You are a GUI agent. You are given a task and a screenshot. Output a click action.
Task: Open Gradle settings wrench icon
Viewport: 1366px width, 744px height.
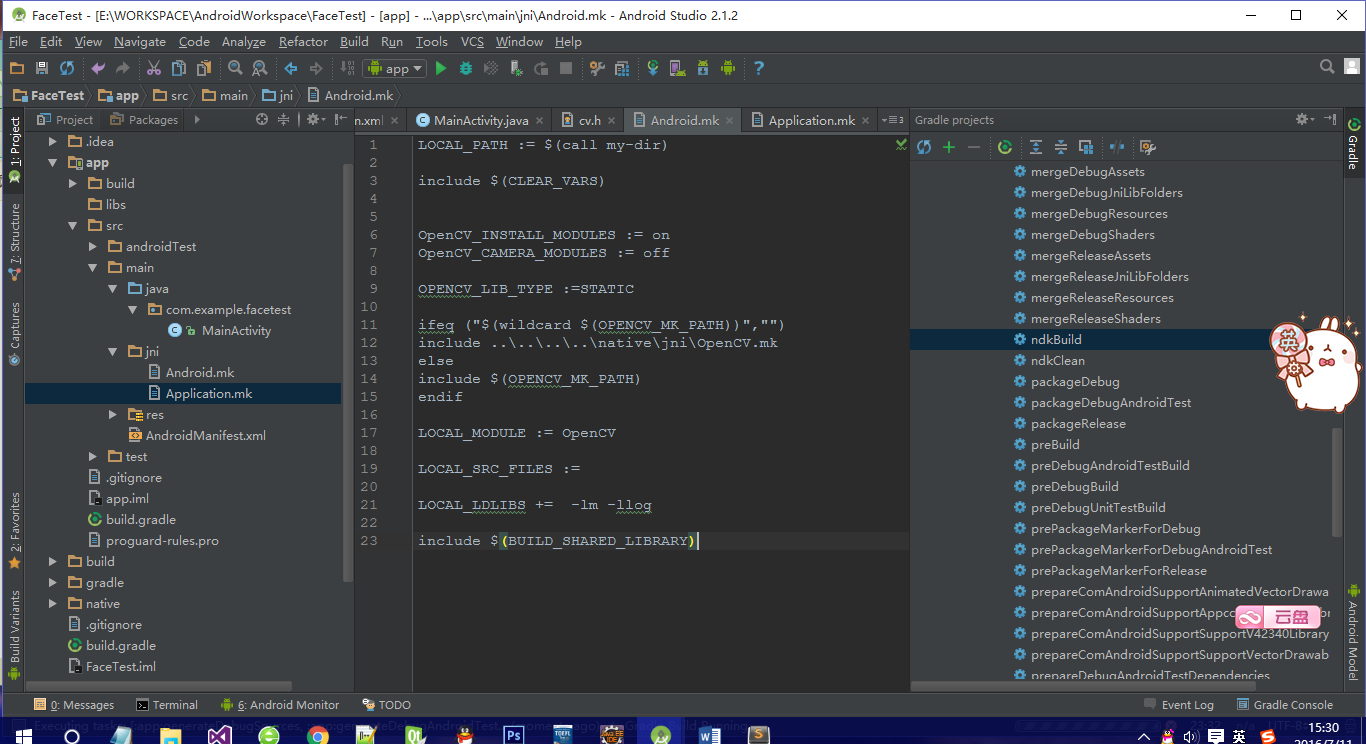click(1148, 147)
